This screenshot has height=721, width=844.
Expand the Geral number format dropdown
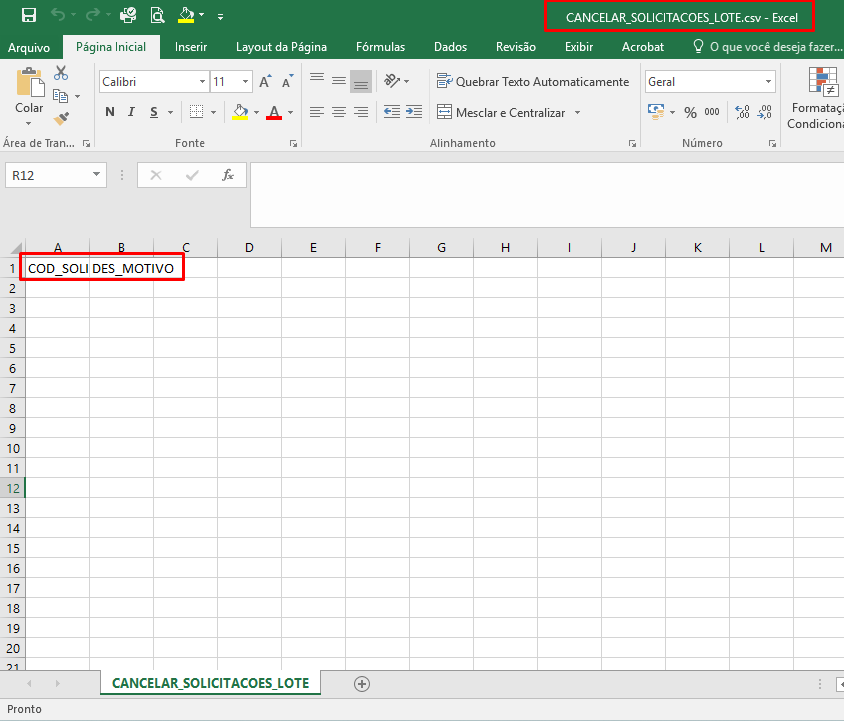768,82
